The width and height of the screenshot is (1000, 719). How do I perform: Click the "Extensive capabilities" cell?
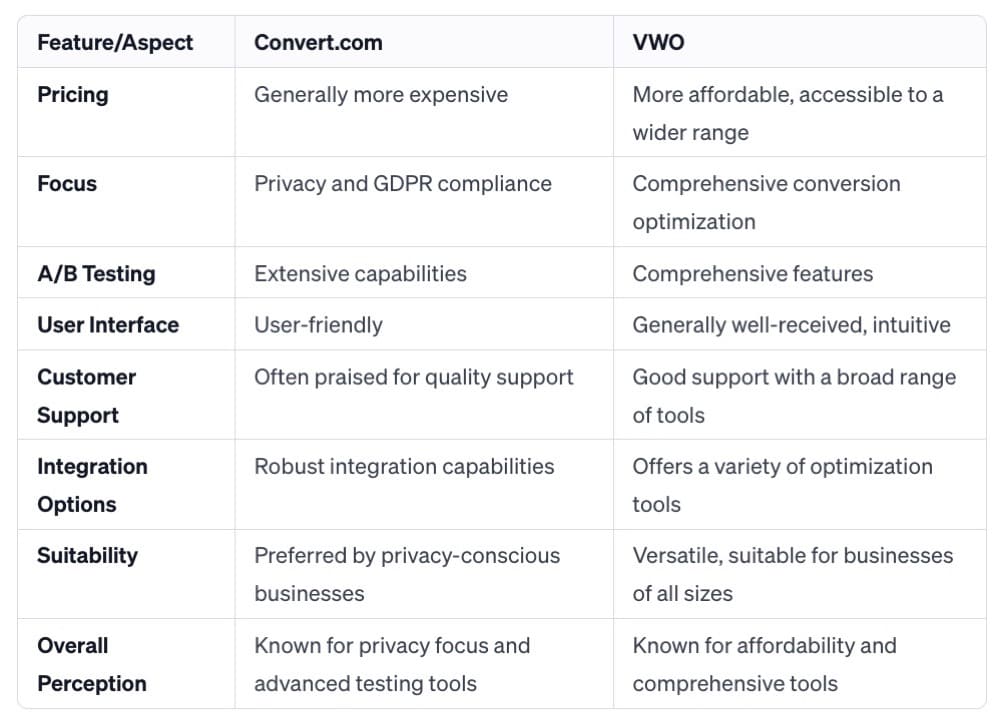360,274
